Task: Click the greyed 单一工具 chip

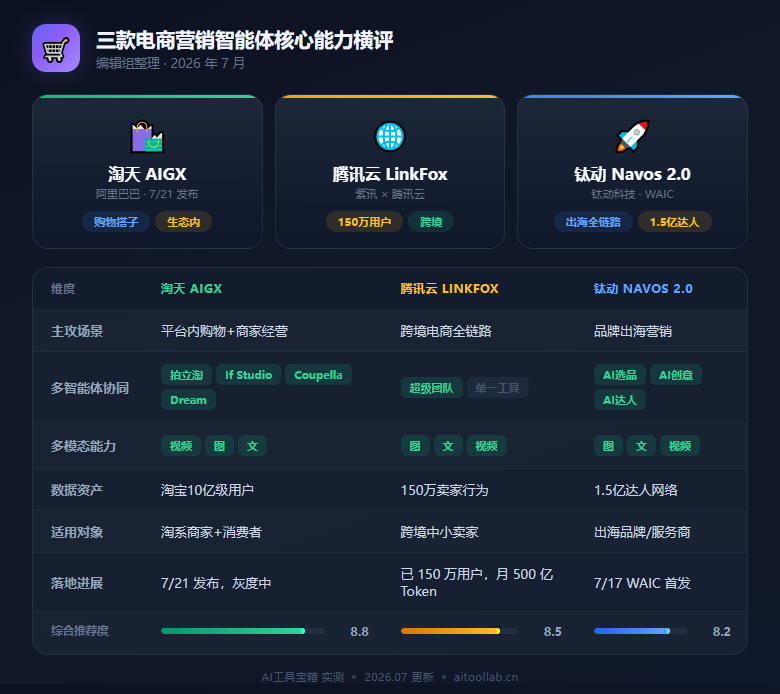Action: [497, 388]
